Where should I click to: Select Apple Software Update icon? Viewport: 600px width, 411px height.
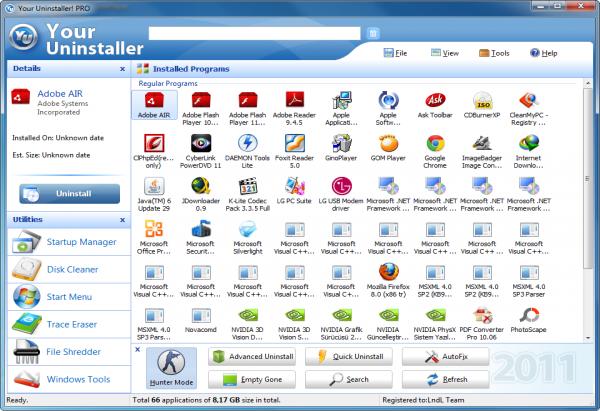388,109
